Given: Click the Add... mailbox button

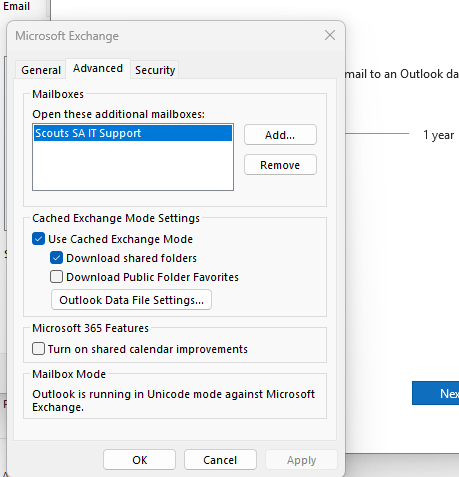Looking at the screenshot, I should click(x=280, y=135).
